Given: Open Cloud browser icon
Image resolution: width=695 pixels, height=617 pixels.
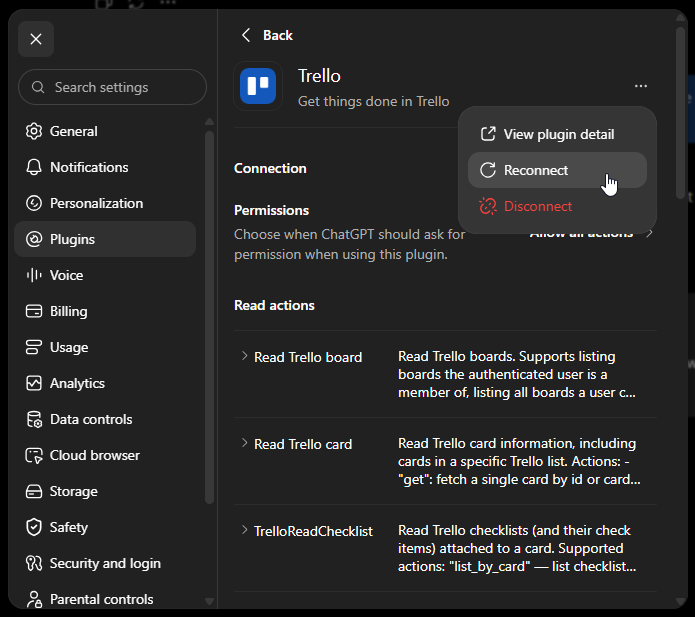Looking at the screenshot, I should coord(34,455).
